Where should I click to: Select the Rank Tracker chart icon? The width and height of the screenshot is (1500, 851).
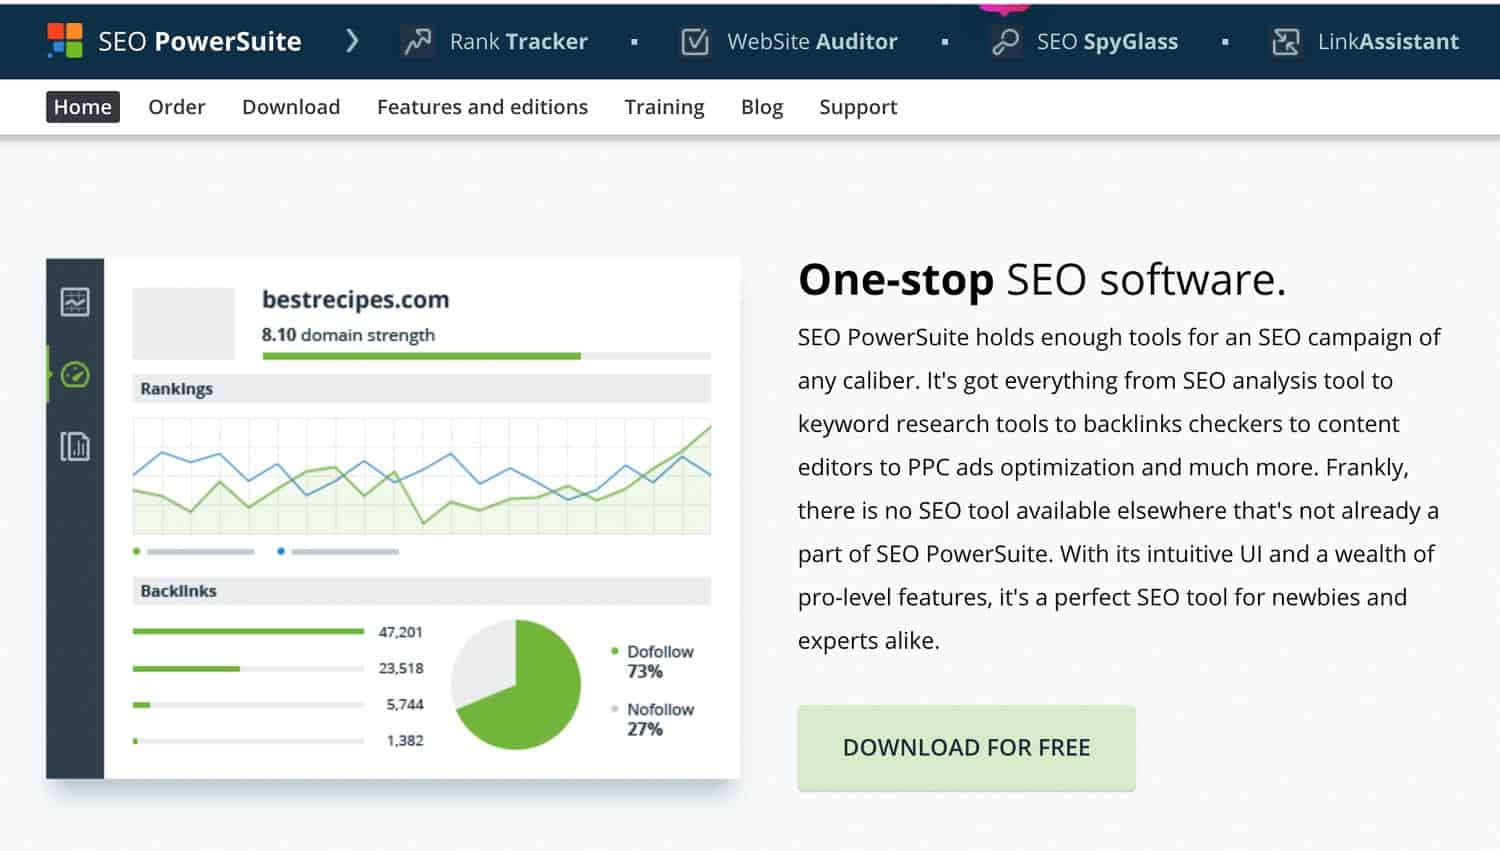click(x=416, y=41)
